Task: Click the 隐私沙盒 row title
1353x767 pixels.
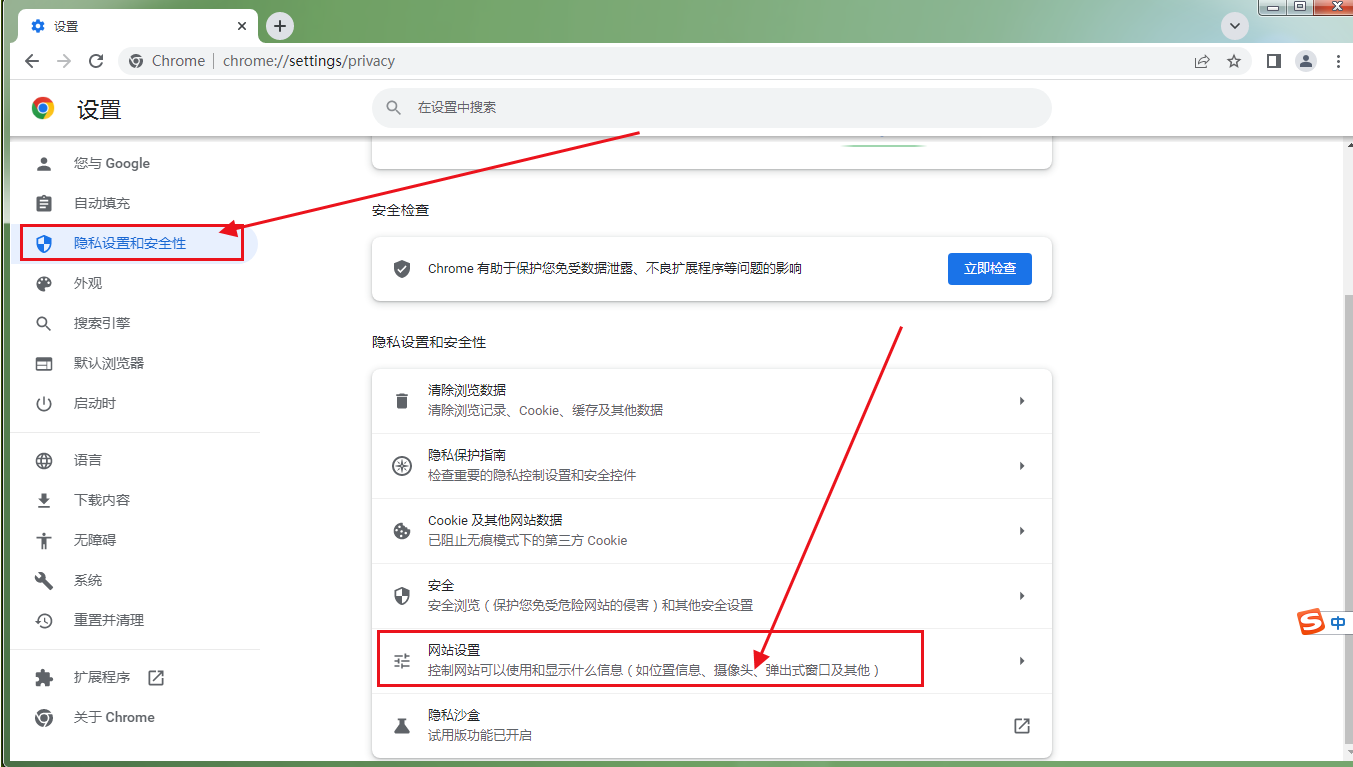Action: (x=455, y=715)
